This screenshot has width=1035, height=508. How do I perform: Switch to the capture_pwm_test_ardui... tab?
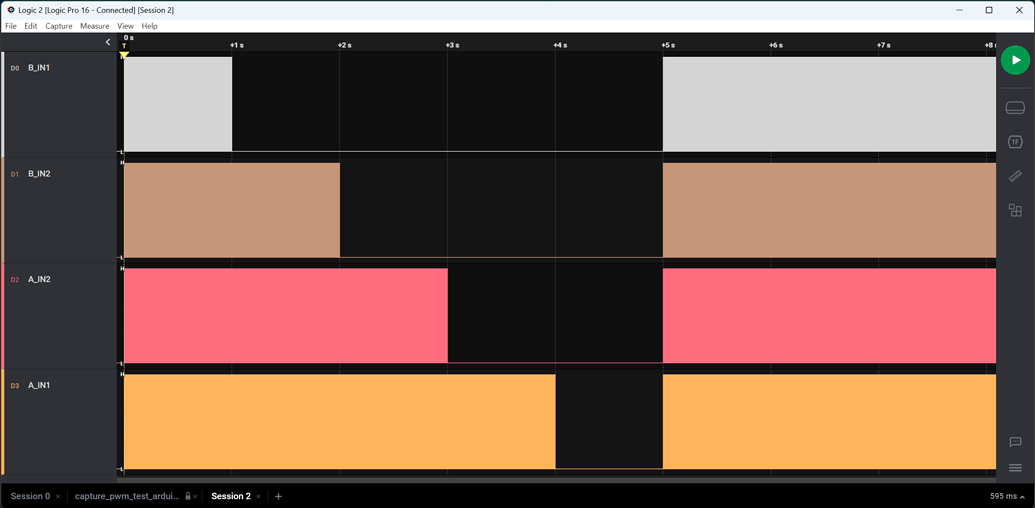coord(127,496)
